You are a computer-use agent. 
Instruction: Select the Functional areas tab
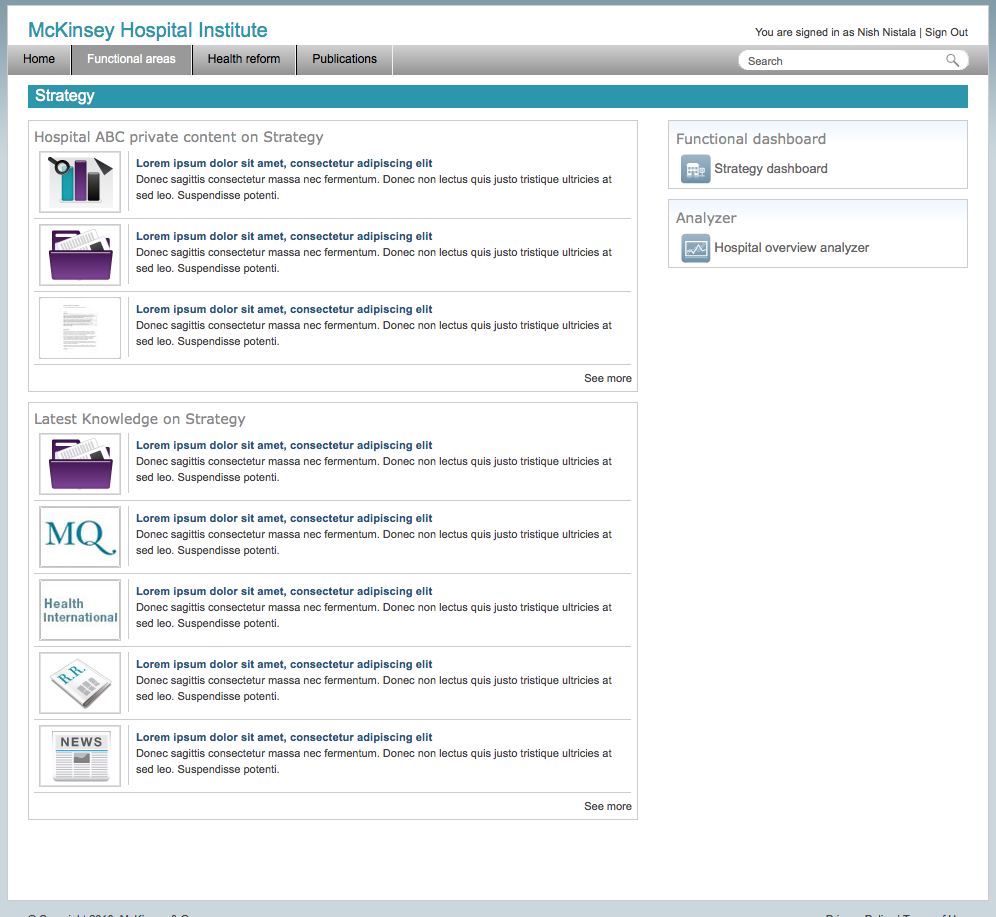point(131,59)
